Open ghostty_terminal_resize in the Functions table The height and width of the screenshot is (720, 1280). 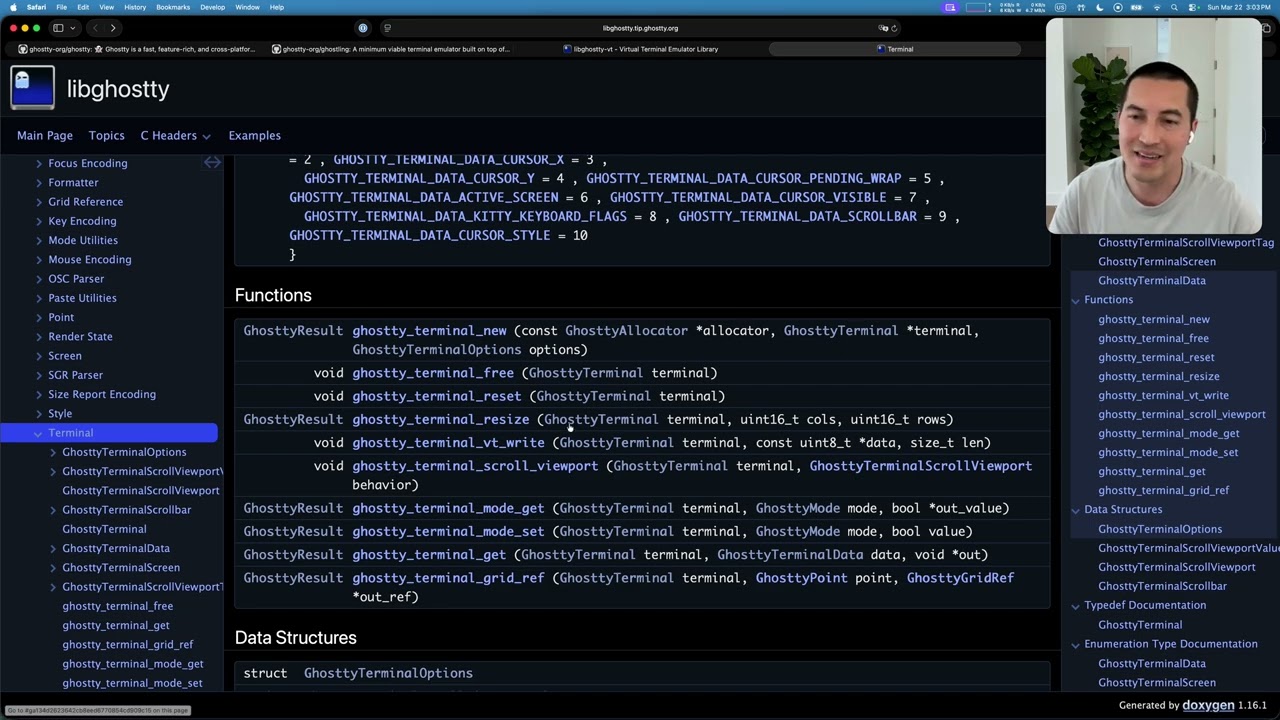pyautogui.click(x=441, y=420)
